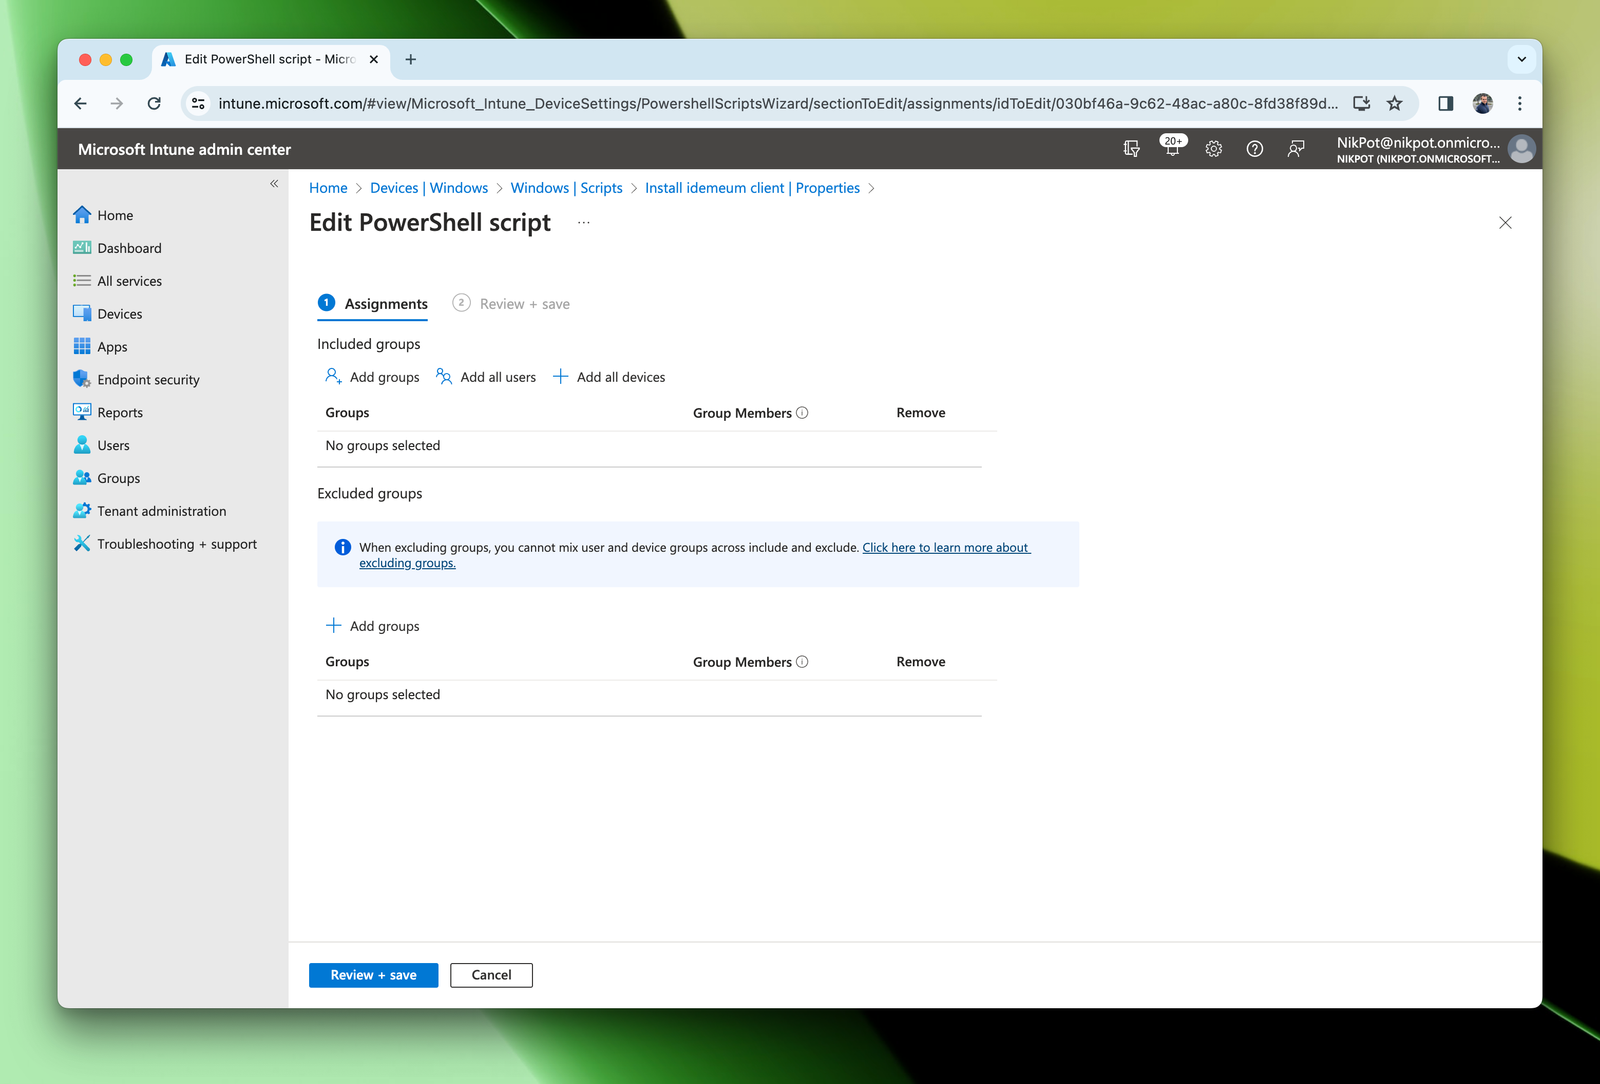1600x1084 pixels.
Task: Open the help question mark icon
Action: point(1255,149)
